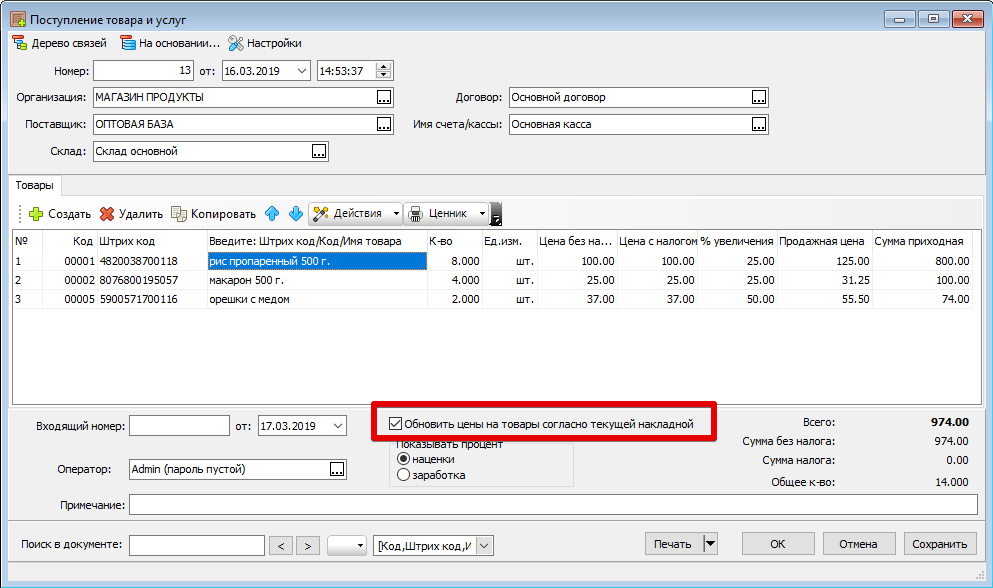Open the Печать dropdown arrow

711,544
